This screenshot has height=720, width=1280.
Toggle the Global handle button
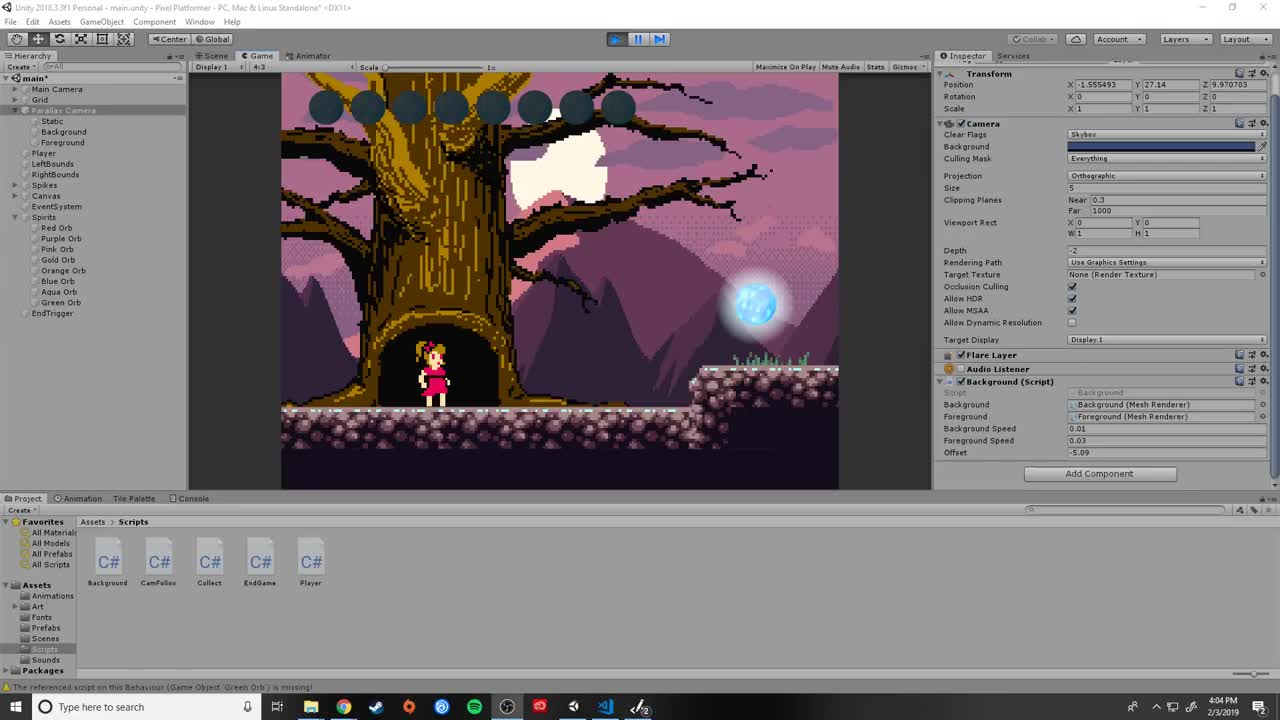tap(211, 39)
